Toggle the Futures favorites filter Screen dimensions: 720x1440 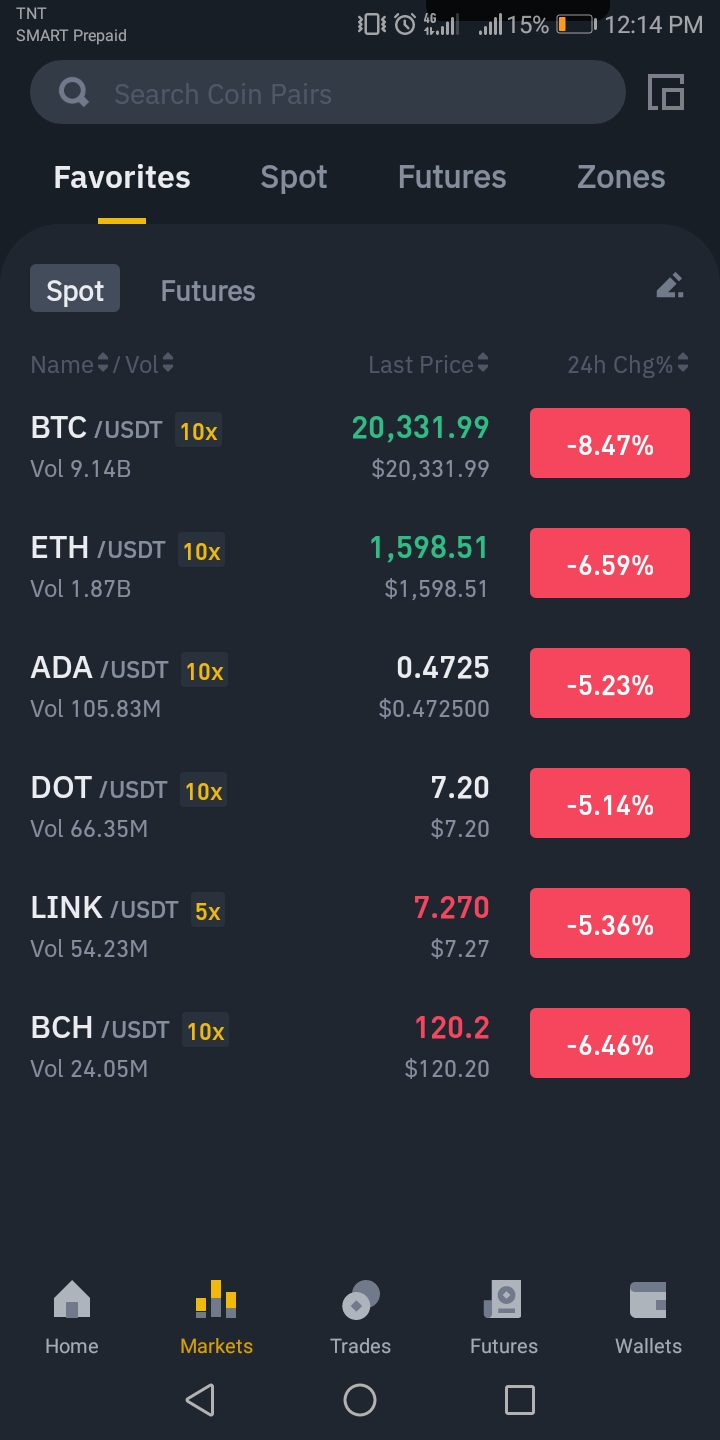pos(208,291)
